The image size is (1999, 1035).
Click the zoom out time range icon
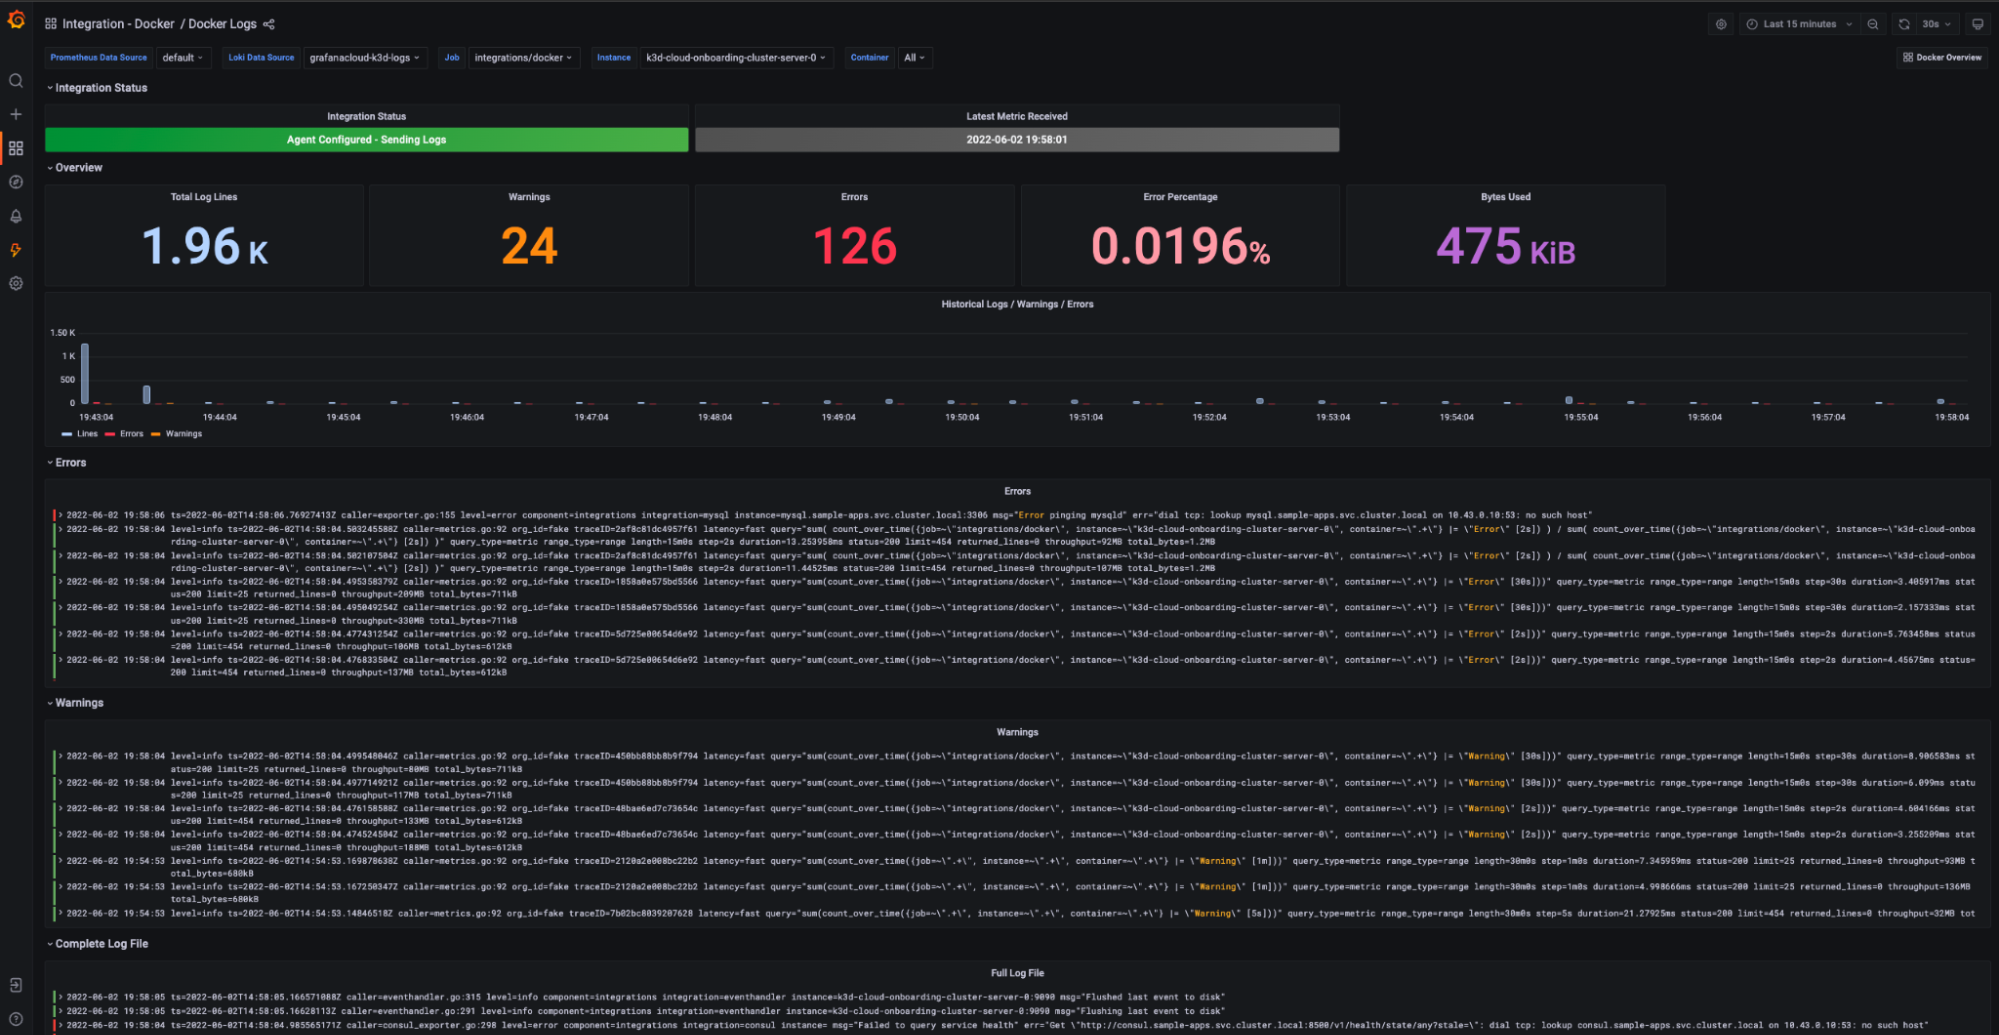(x=1873, y=24)
